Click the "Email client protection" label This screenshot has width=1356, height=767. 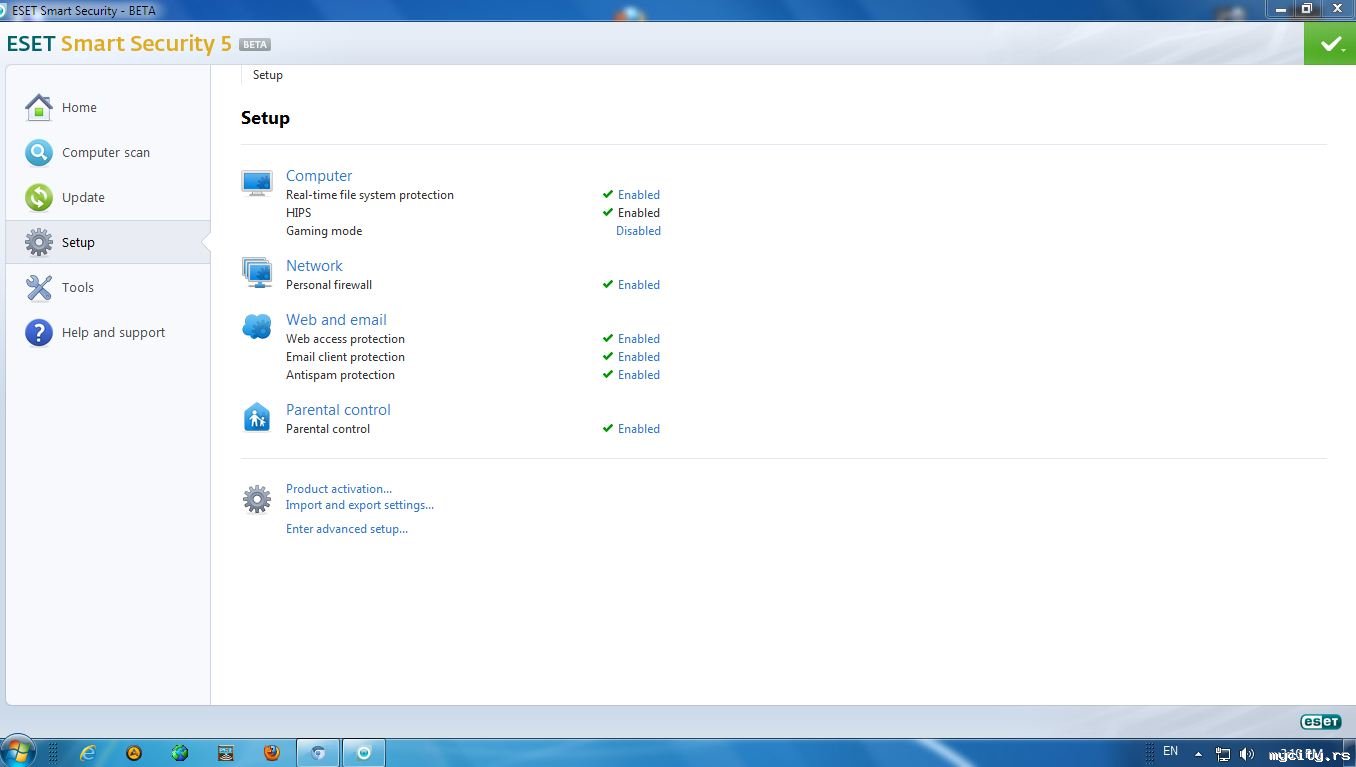[345, 357]
